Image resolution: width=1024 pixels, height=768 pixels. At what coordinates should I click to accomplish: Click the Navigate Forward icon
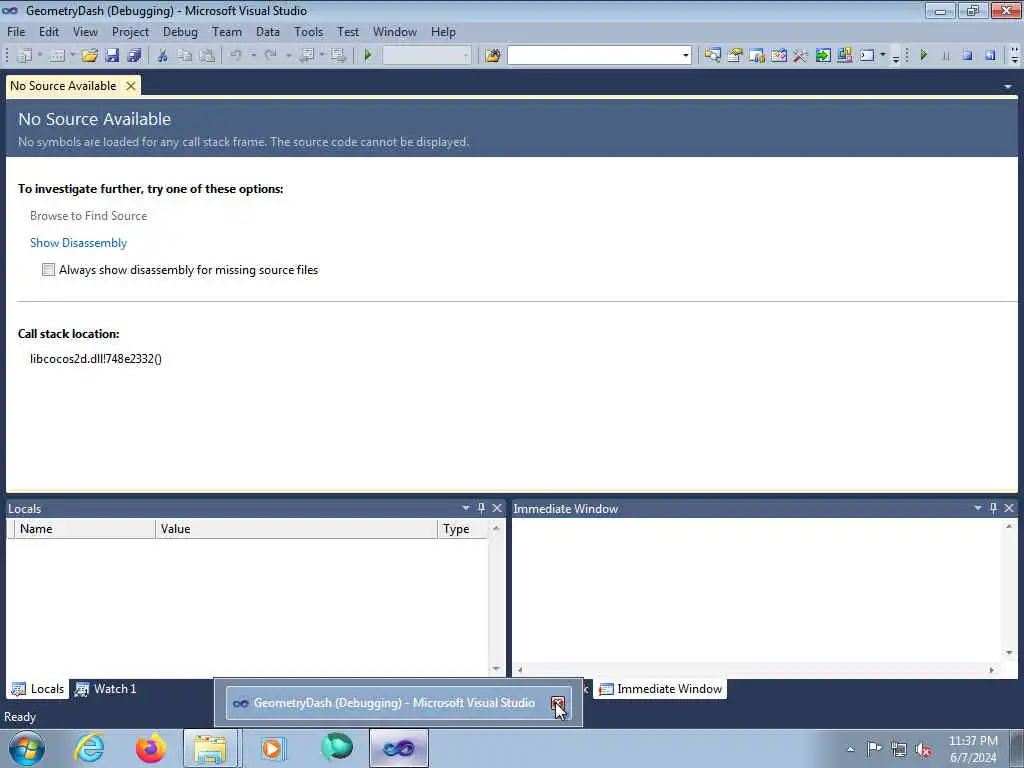338,56
